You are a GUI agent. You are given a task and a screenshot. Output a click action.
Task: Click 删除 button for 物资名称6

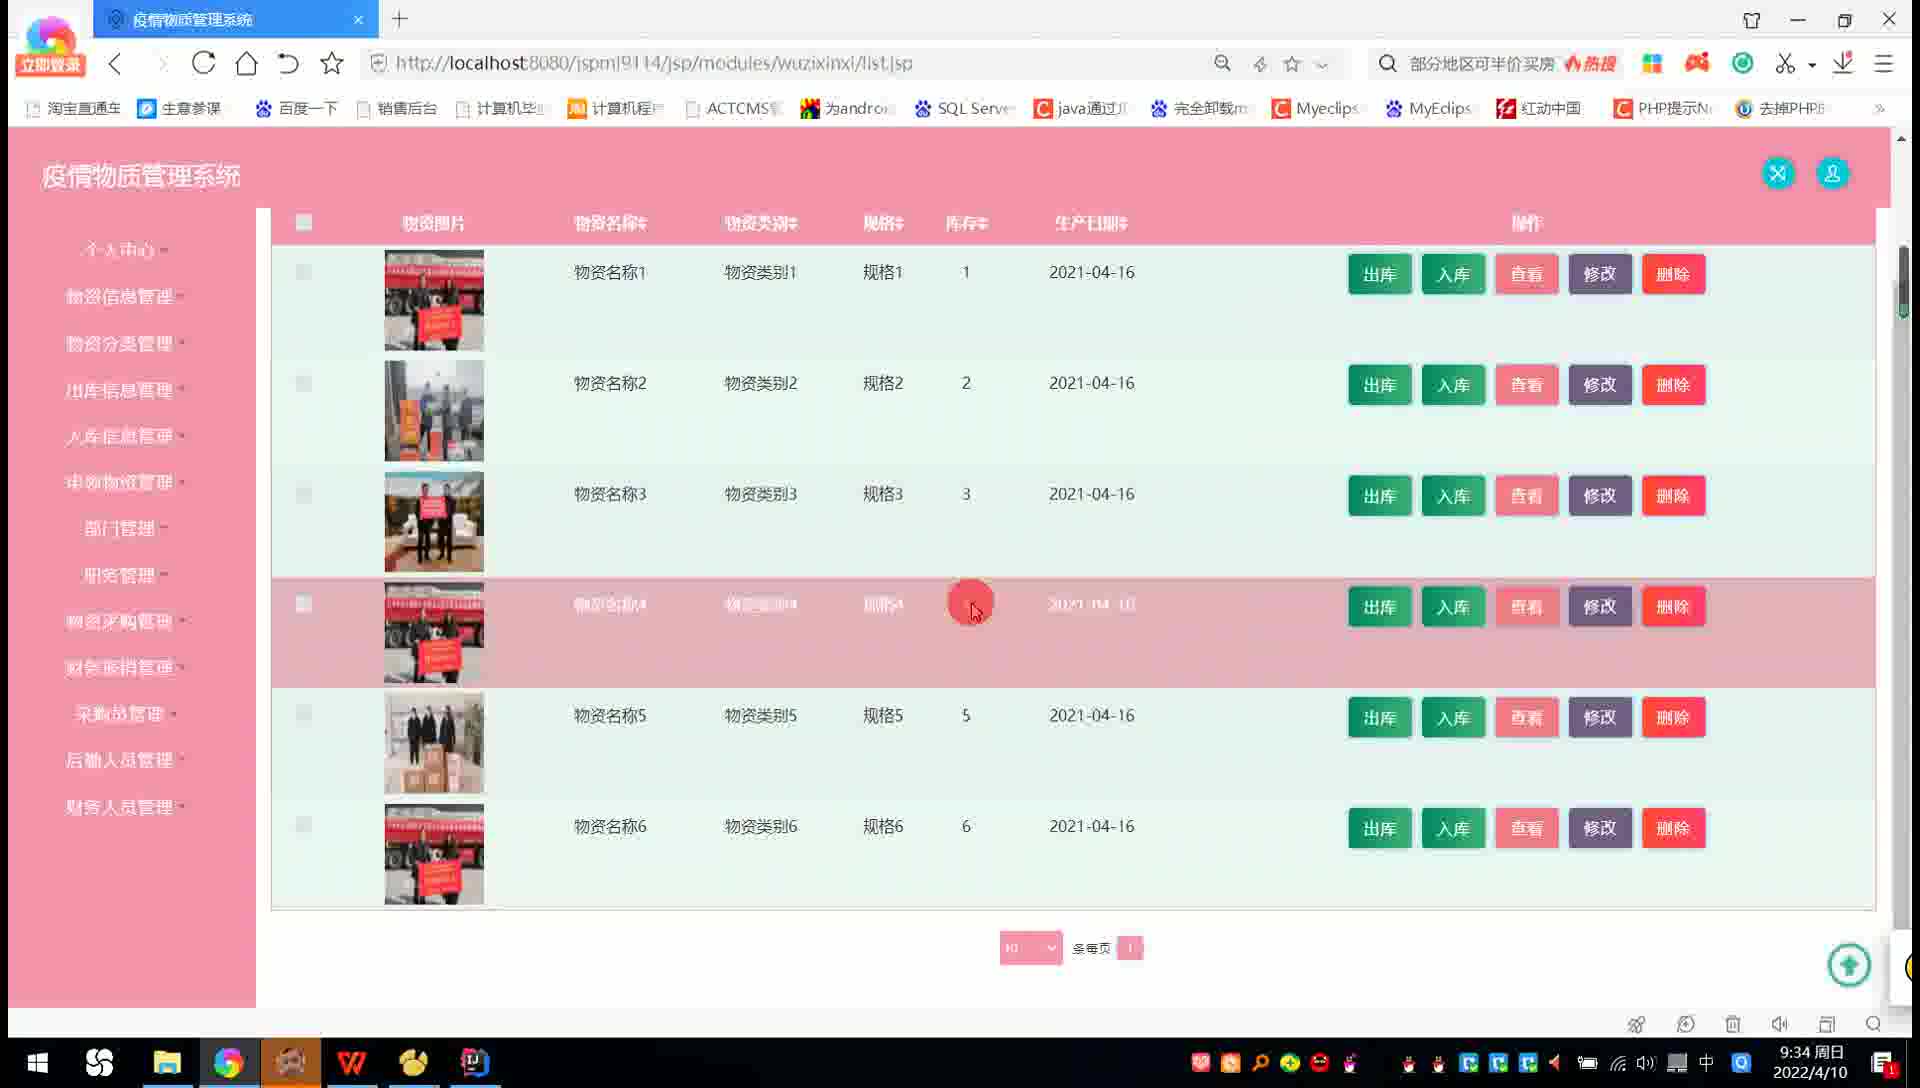tap(1672, 828)
